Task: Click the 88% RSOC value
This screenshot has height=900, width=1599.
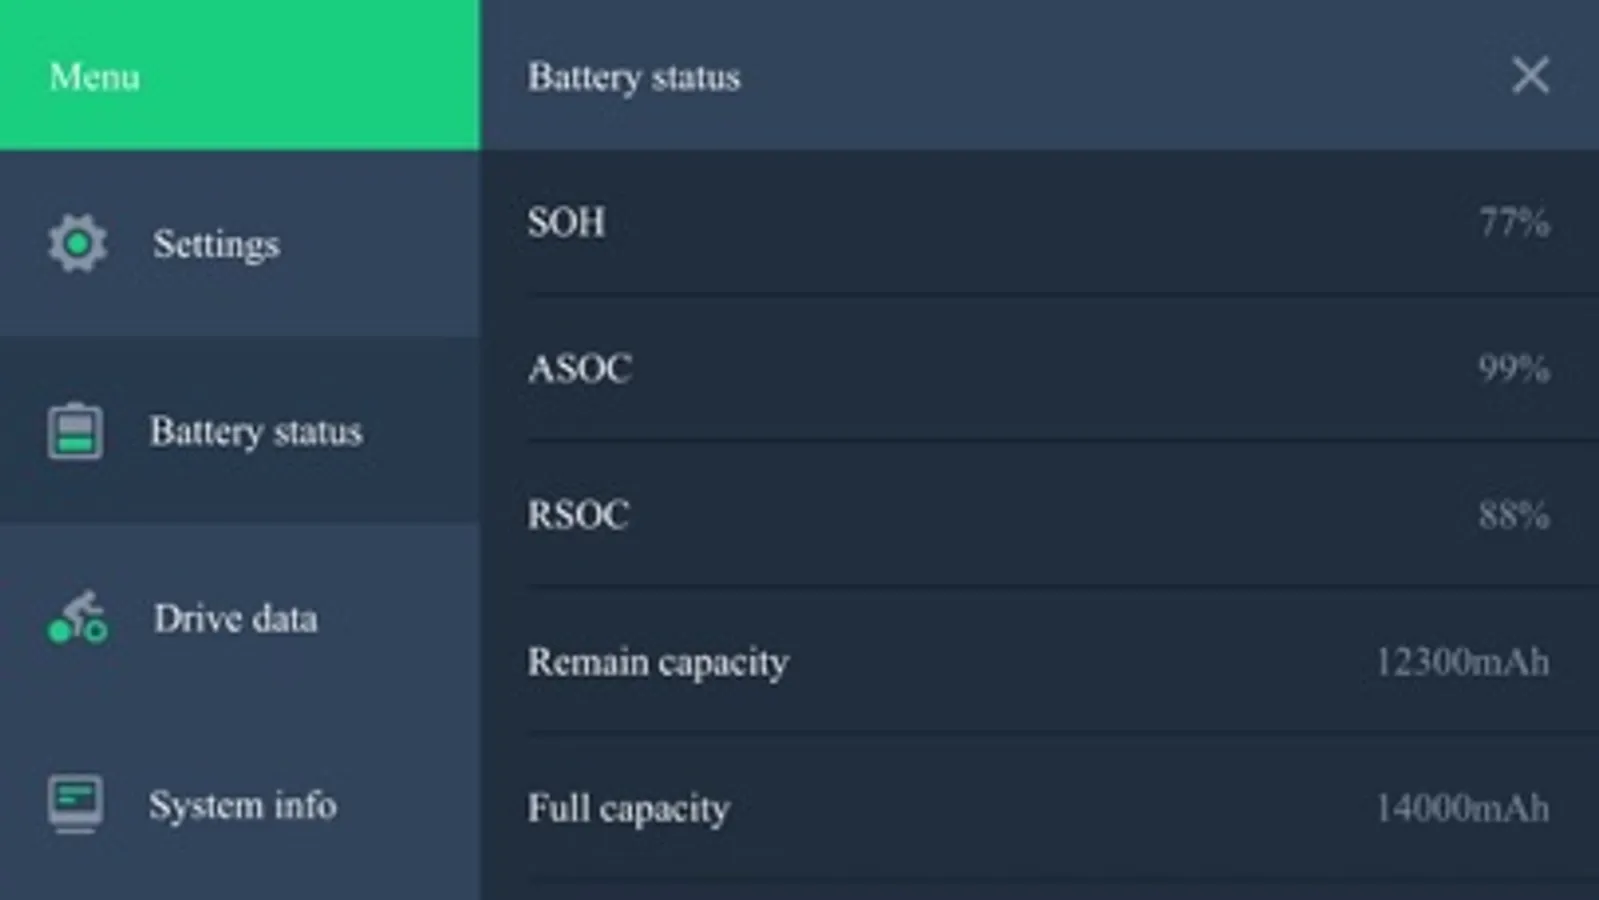Action: [x=1514, y=515]
